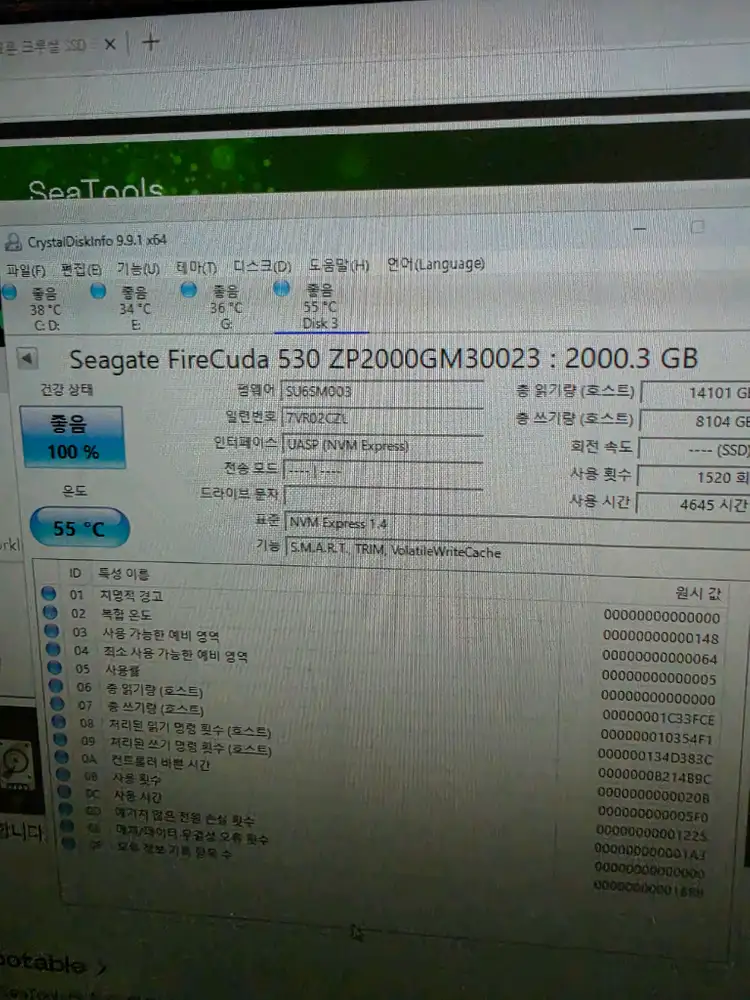Click status icon for 08 처리된 읽기 명령 횟수
The height and width of the screenshot is (1000, 750).
59,721
